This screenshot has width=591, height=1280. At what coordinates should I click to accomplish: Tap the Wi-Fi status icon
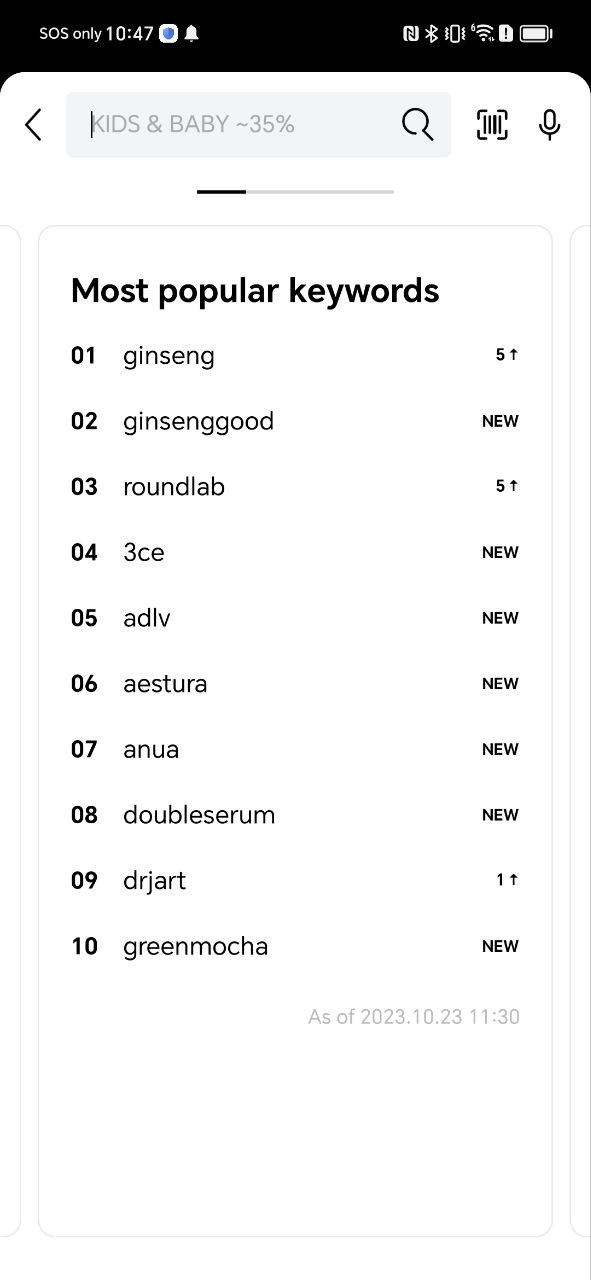click(x=484, y=33)
